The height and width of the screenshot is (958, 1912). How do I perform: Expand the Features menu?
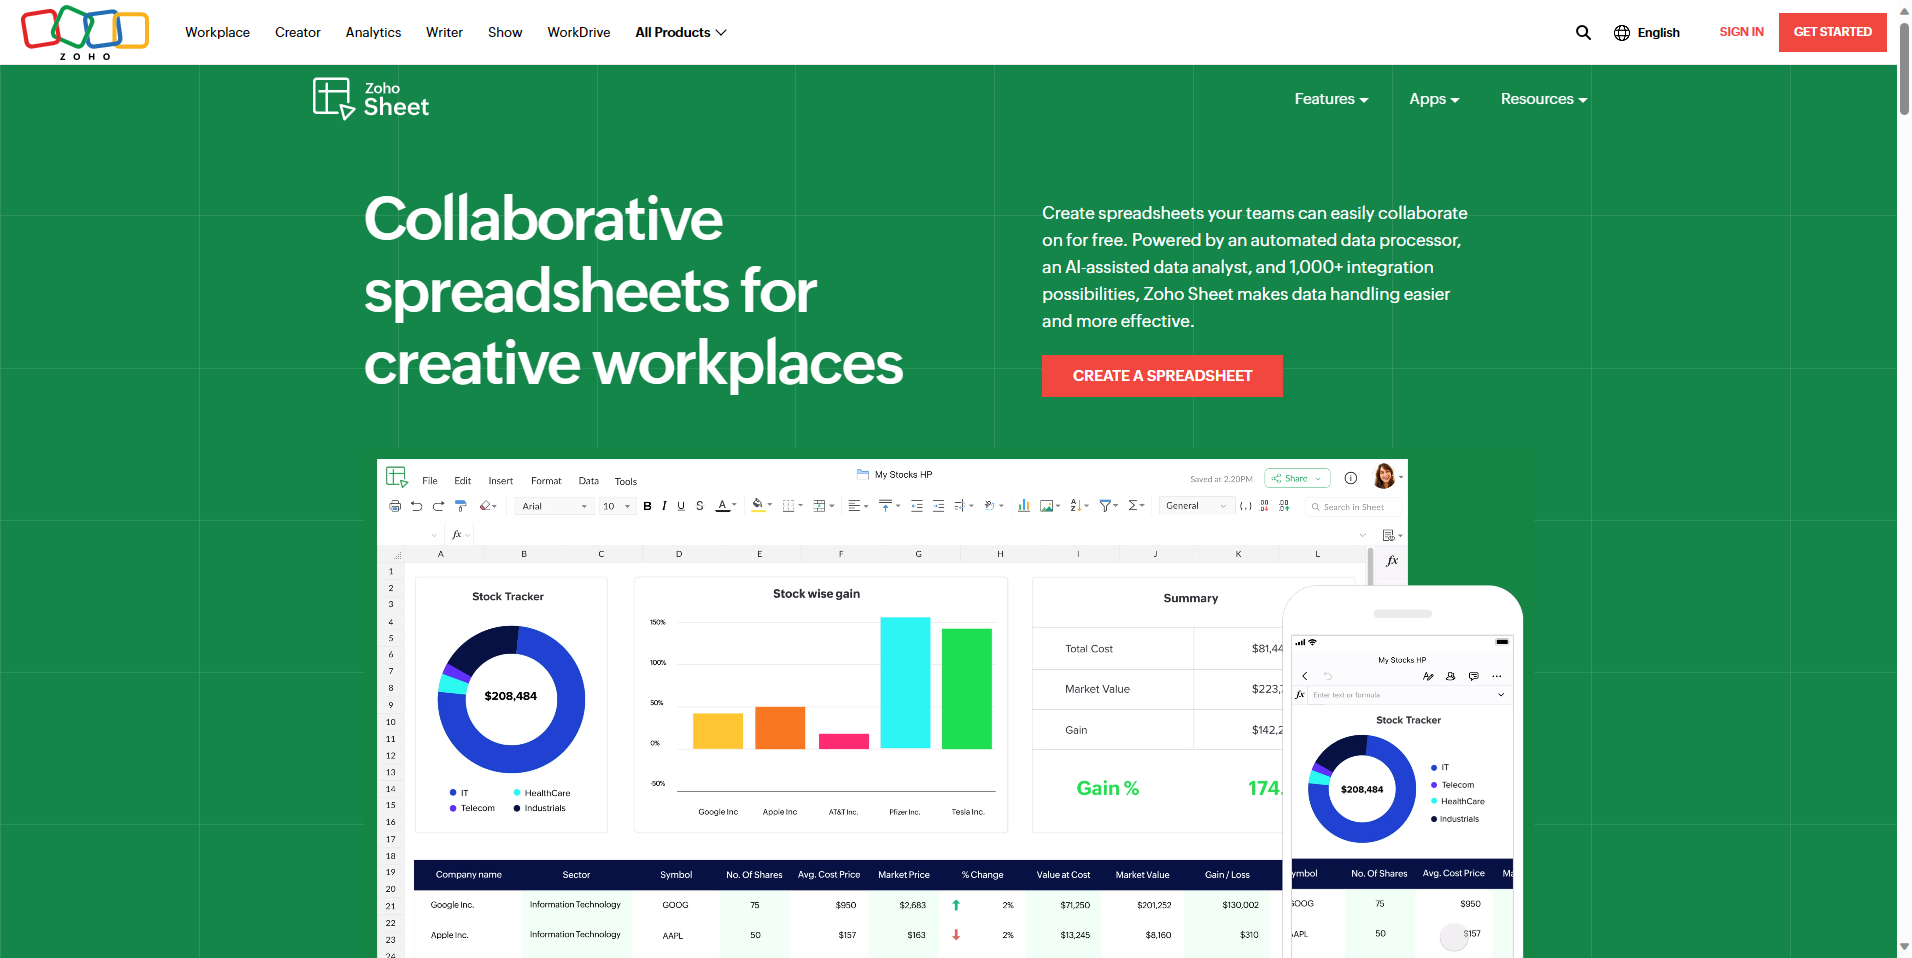tap(1331, 99)
